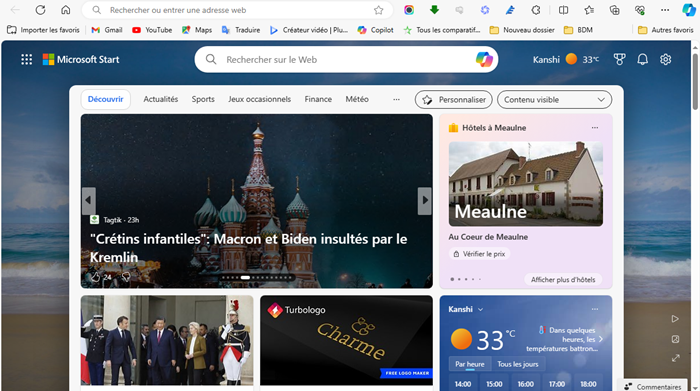Select the Découvrir tab

pyautogui.click(x=105, y=99)
